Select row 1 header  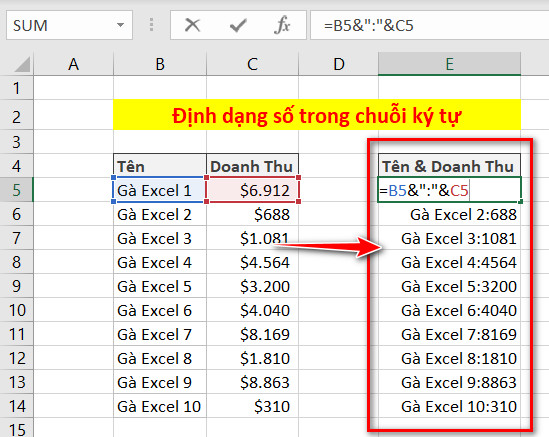click(x=16, y=88)
